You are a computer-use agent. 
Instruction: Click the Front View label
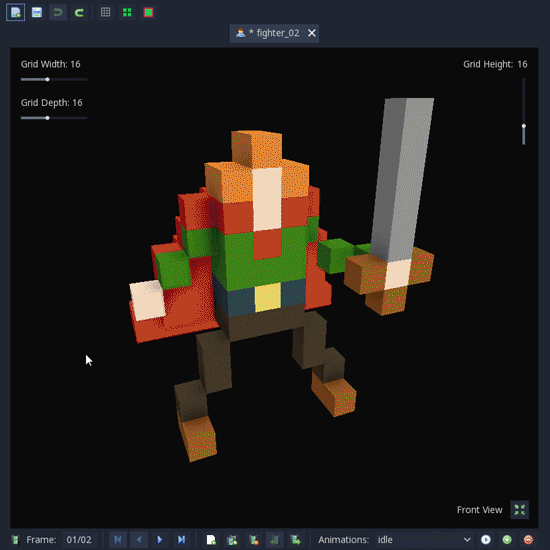tap(479, 510)
